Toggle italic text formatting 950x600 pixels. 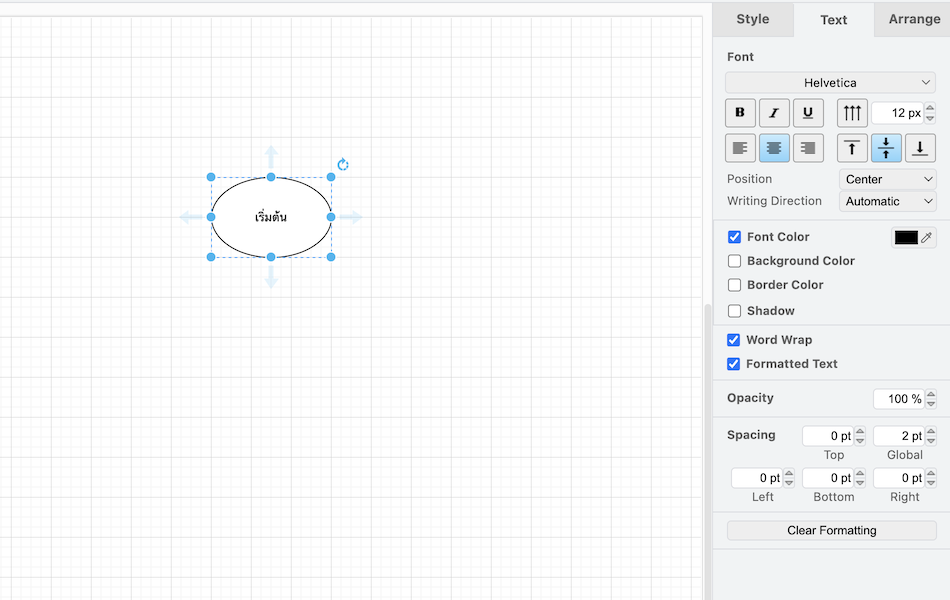tap(774, 113)
